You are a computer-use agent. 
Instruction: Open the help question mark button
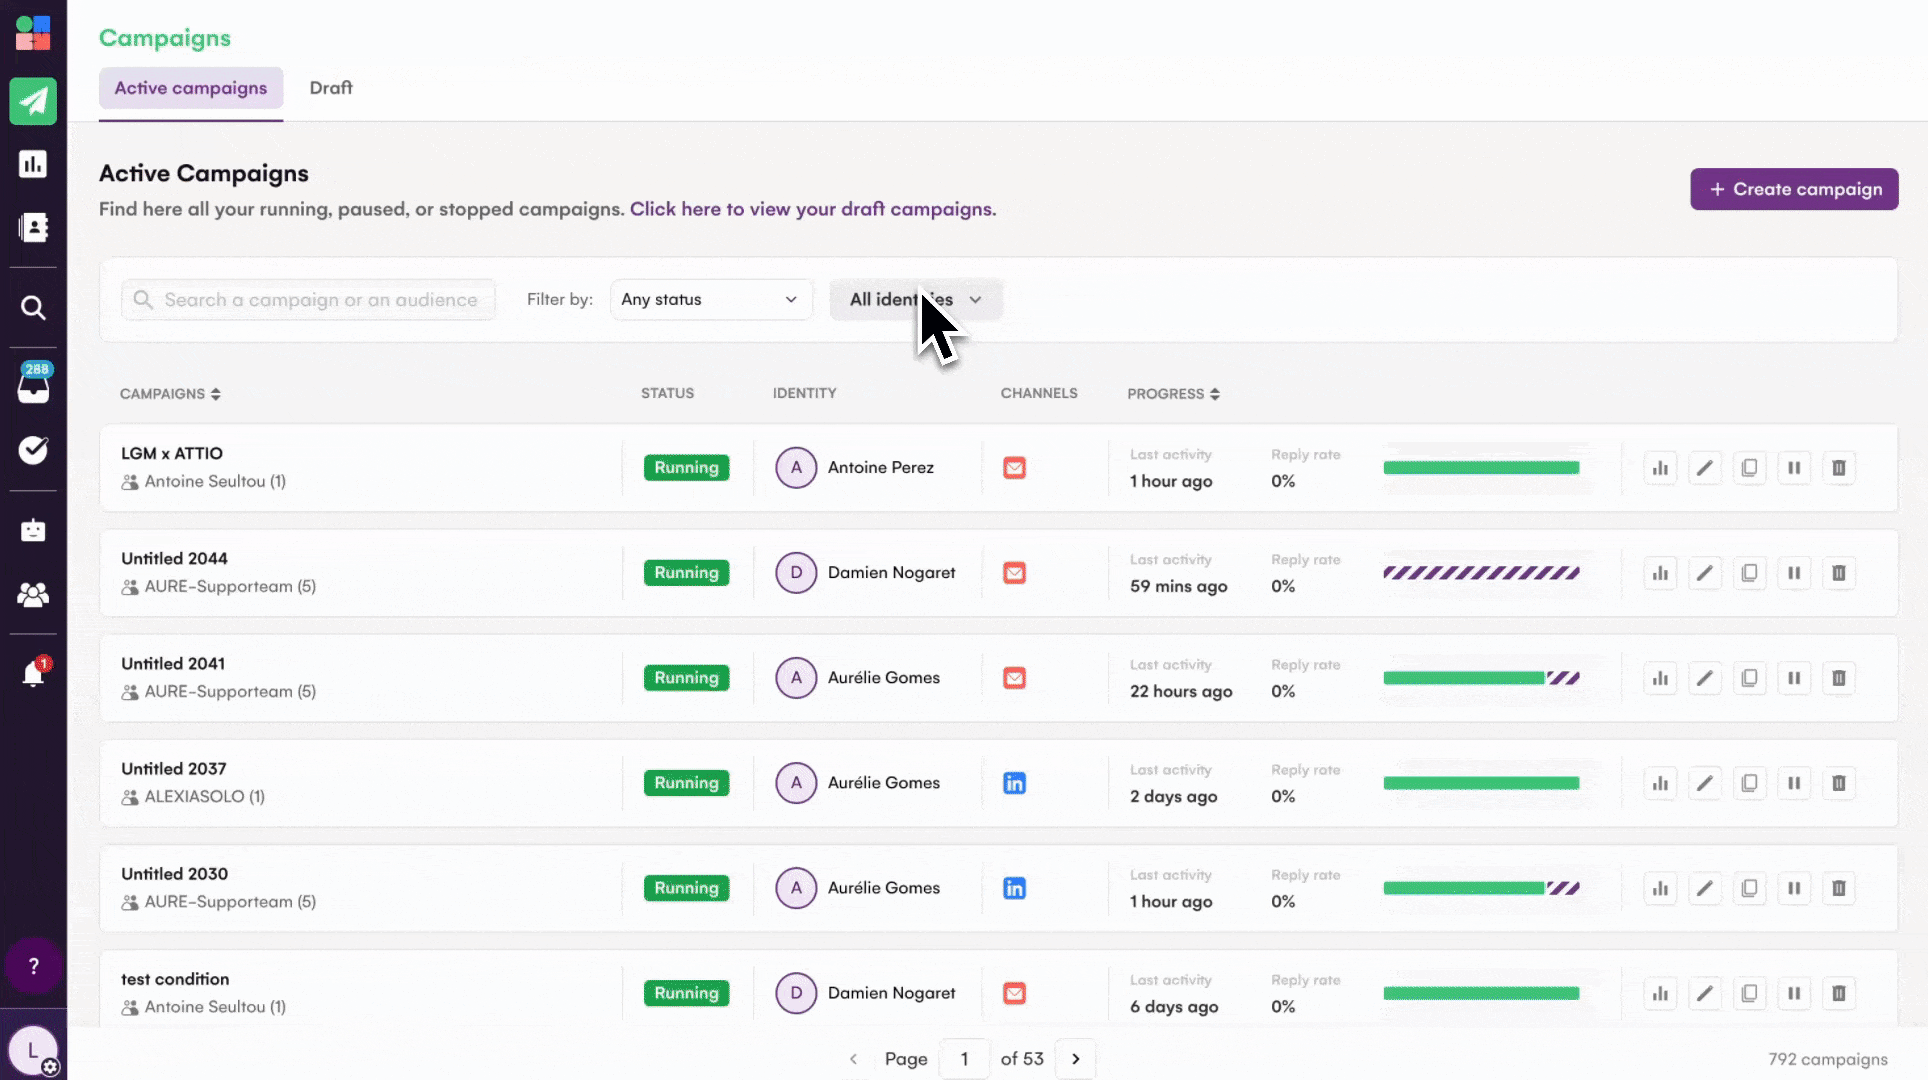pyautogui.click(x=33, y=966)
